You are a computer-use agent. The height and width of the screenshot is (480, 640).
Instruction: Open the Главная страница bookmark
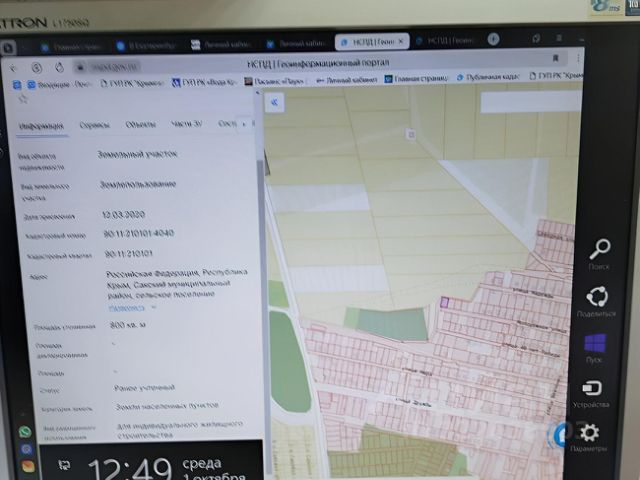click(417, 78)
